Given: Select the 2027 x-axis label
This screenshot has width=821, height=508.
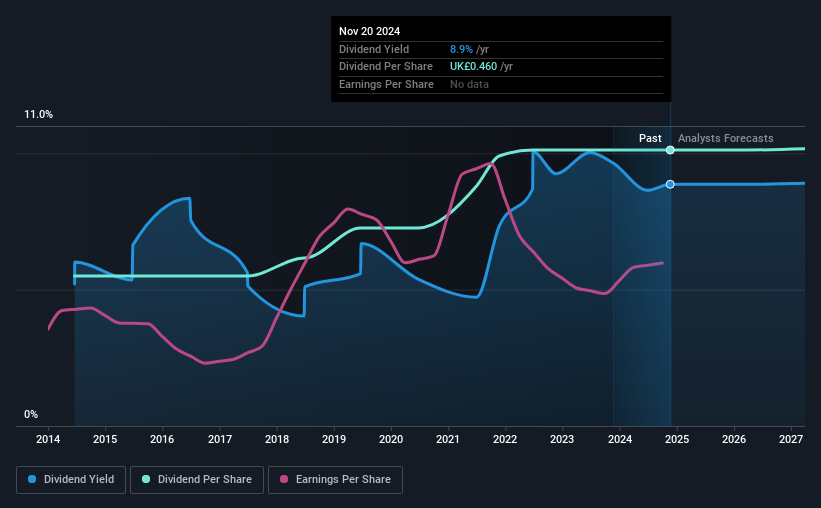Looking at the screenshot, I should pos(791,439).
